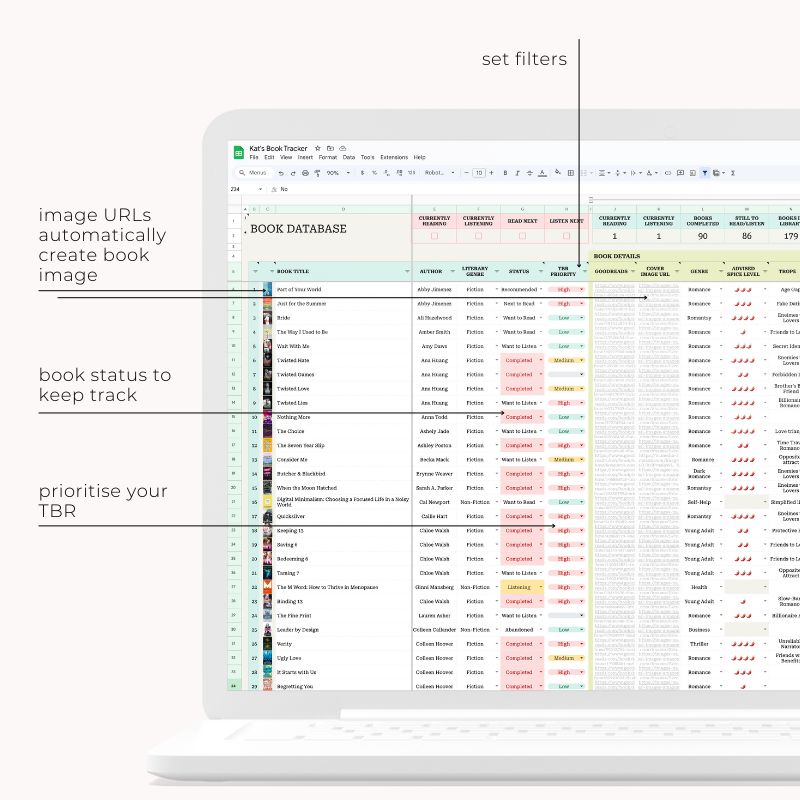Open the fill color paint bucket

point(556,173)
